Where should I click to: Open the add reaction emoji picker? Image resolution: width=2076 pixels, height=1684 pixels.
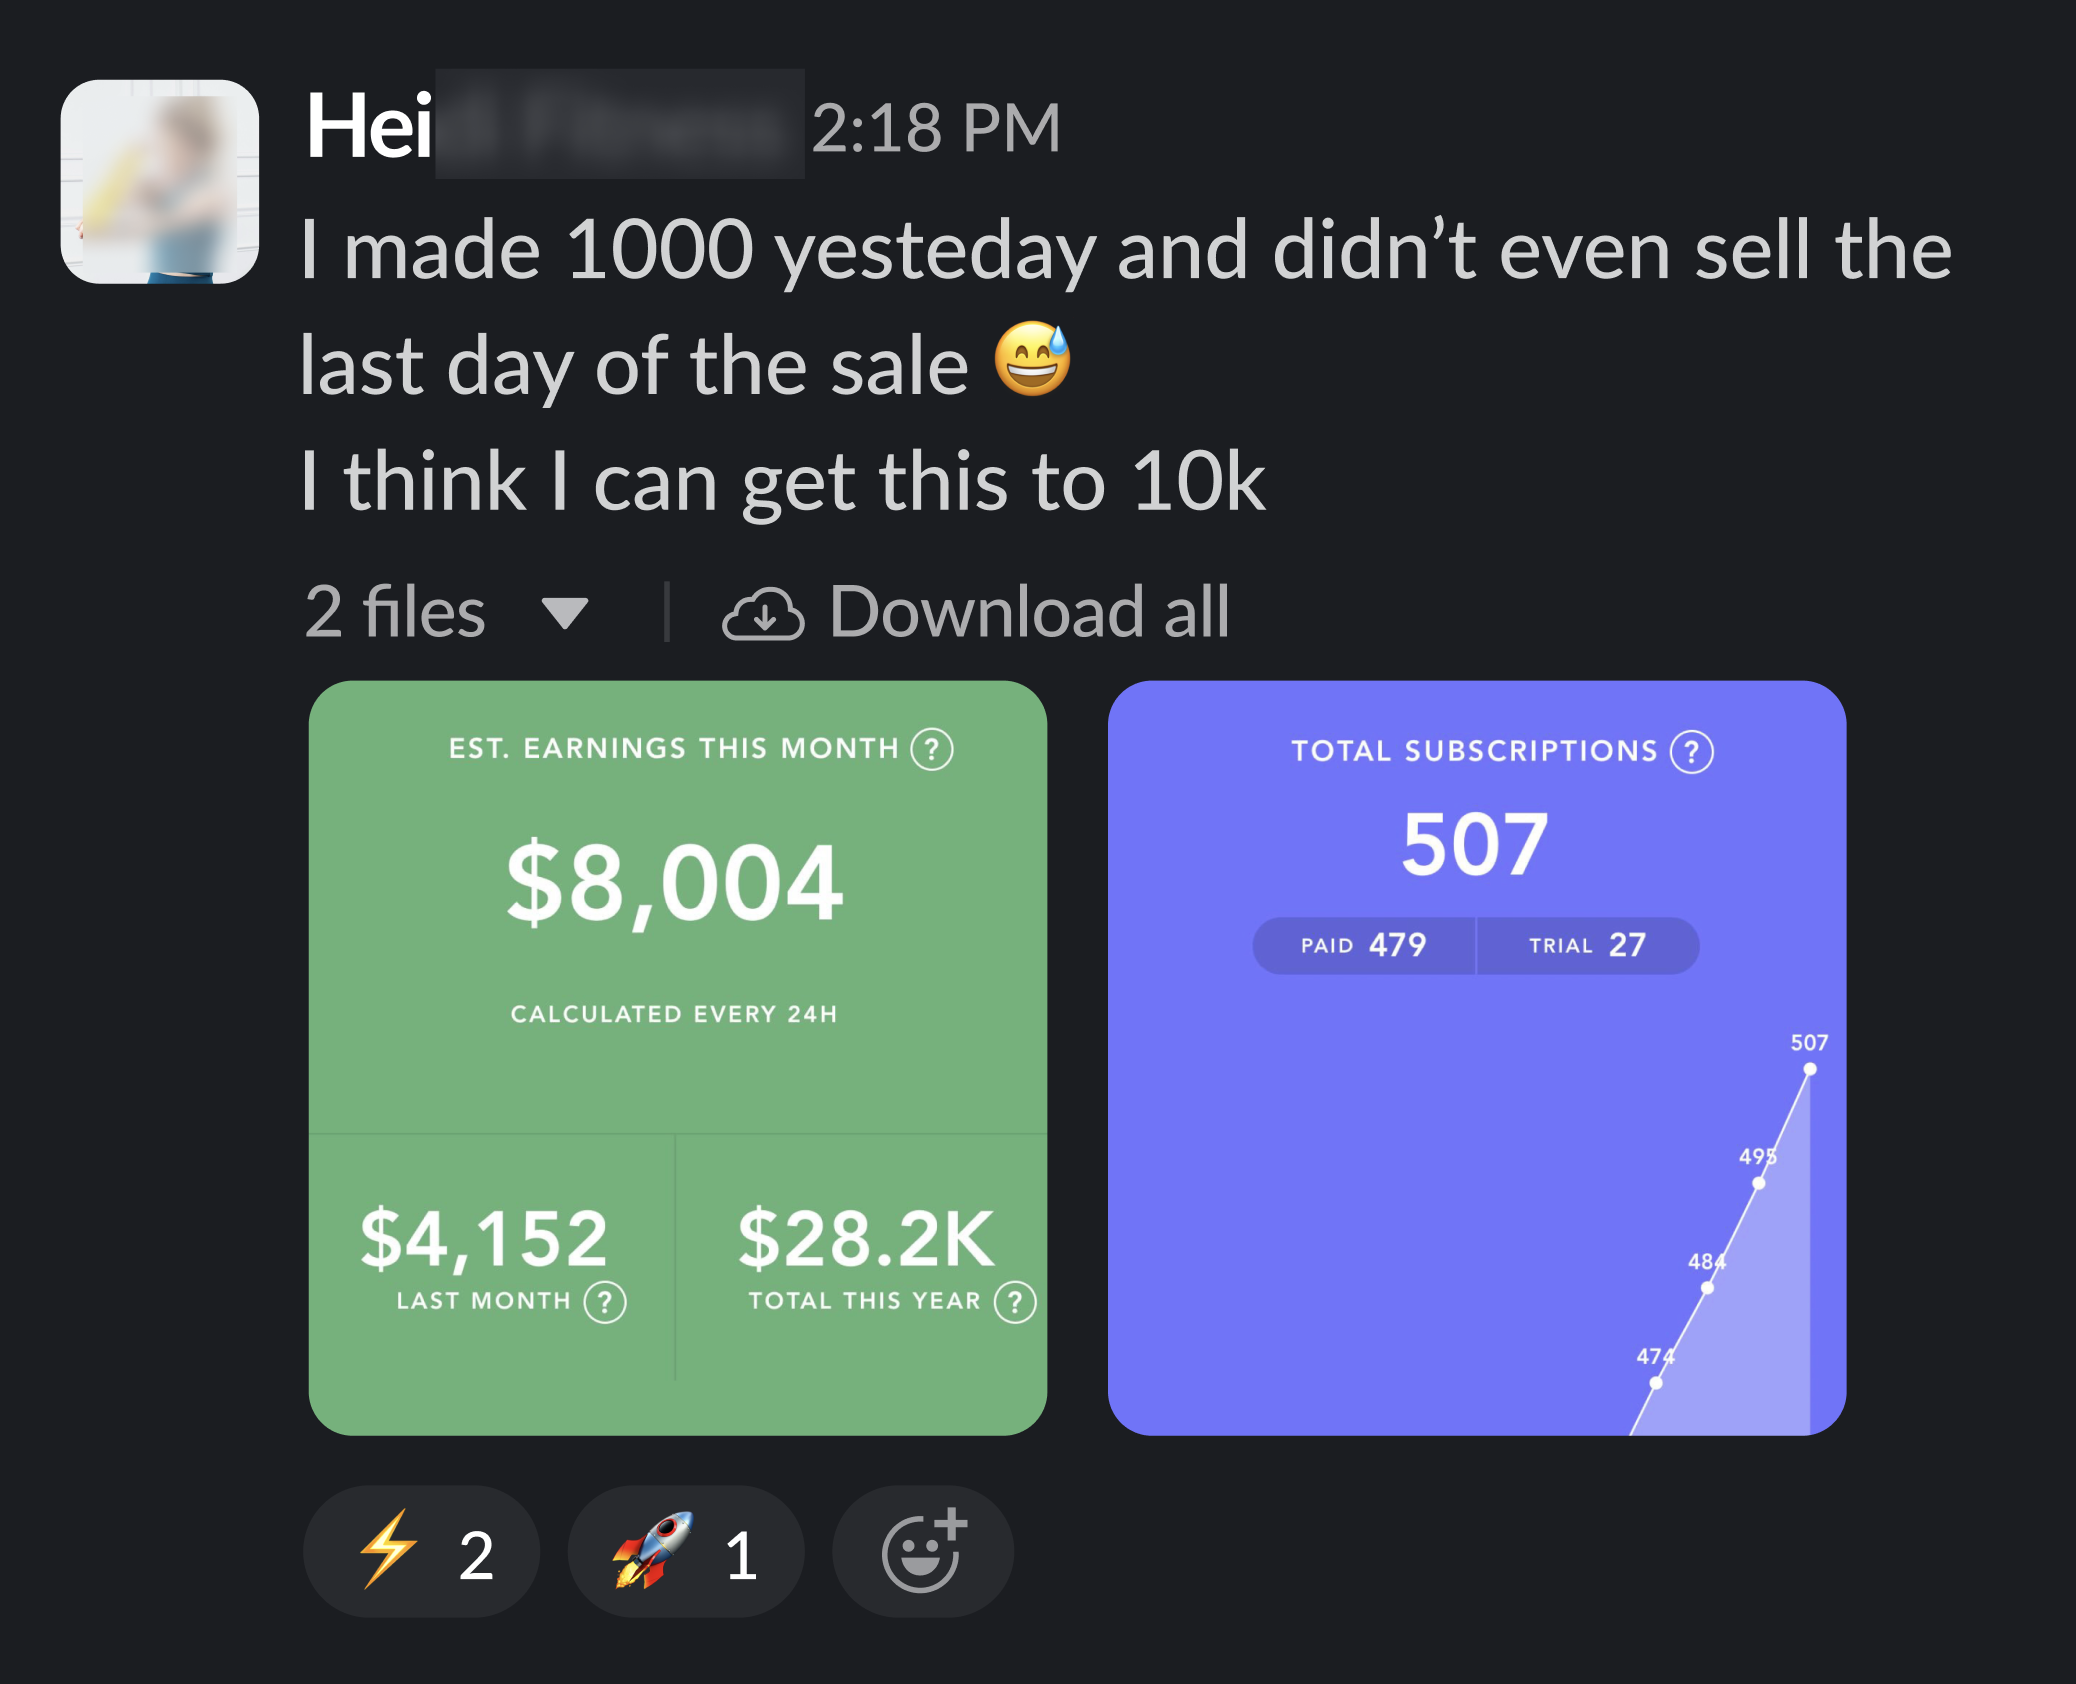click(922, 1552)
